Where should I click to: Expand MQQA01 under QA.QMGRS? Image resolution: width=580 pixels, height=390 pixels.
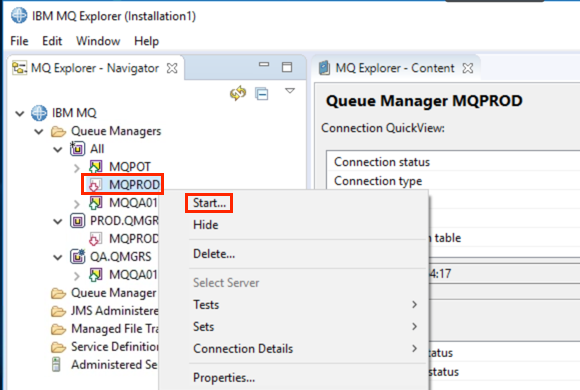[x=77, y=276]
